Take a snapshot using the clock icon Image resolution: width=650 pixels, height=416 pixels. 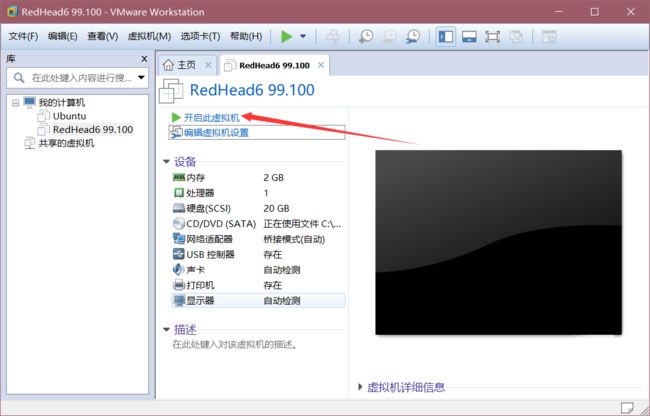click(366, 36)
